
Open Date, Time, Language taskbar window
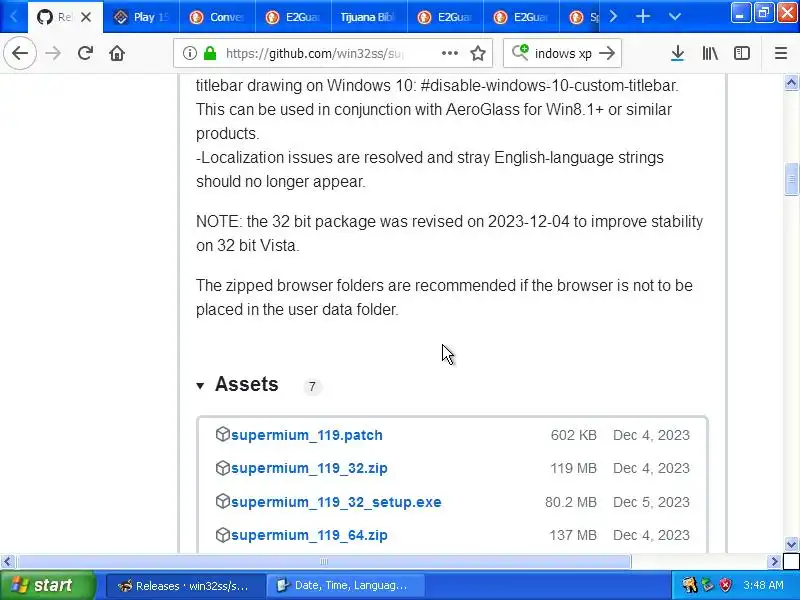point(346,586)
